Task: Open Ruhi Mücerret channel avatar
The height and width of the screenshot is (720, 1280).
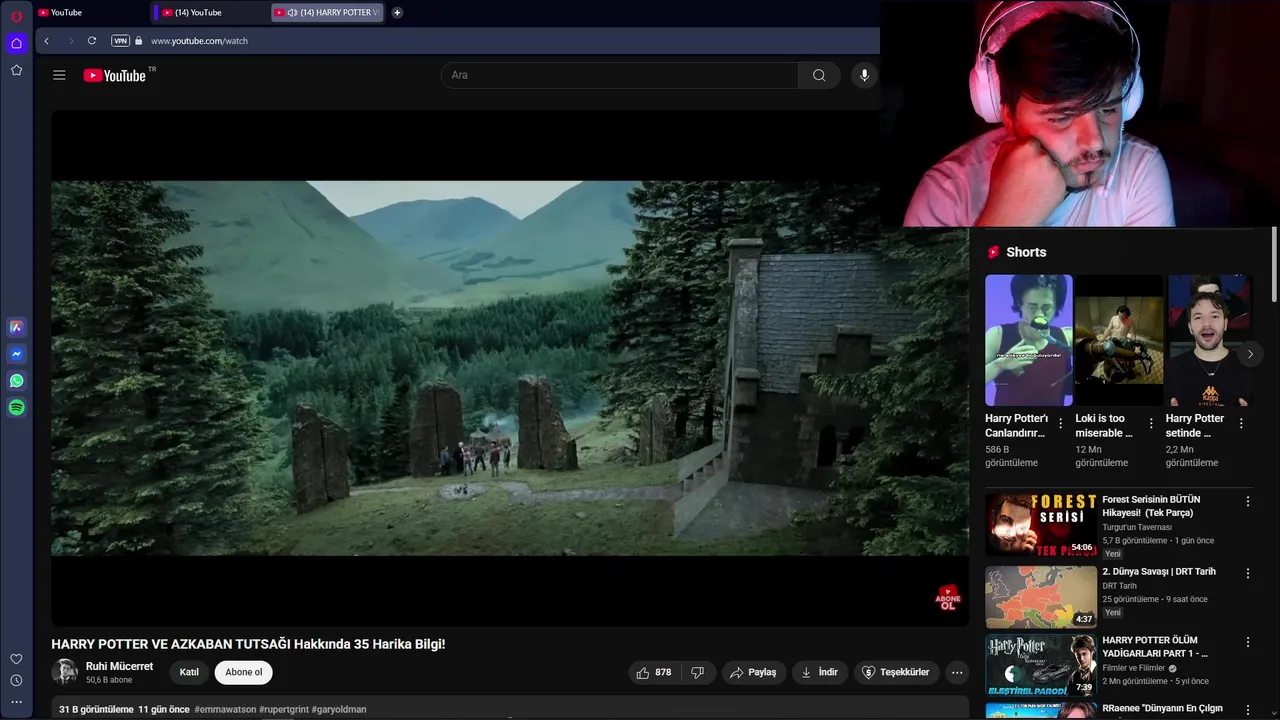Action: pos(65,672)
